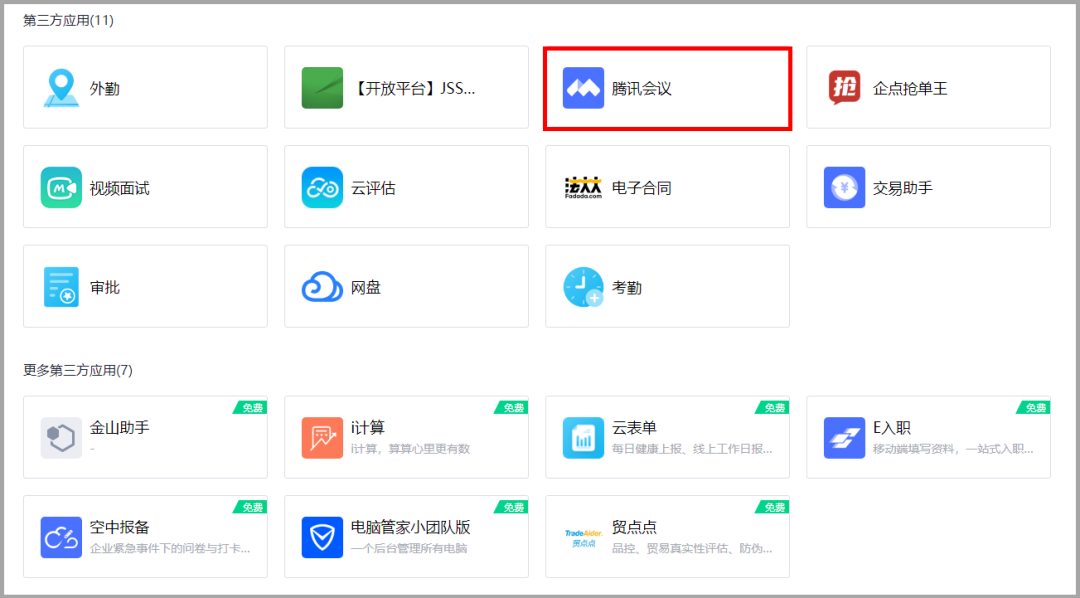Open the 腾讯会议 app
This screenshot has height=598, width=1080.
667,87
